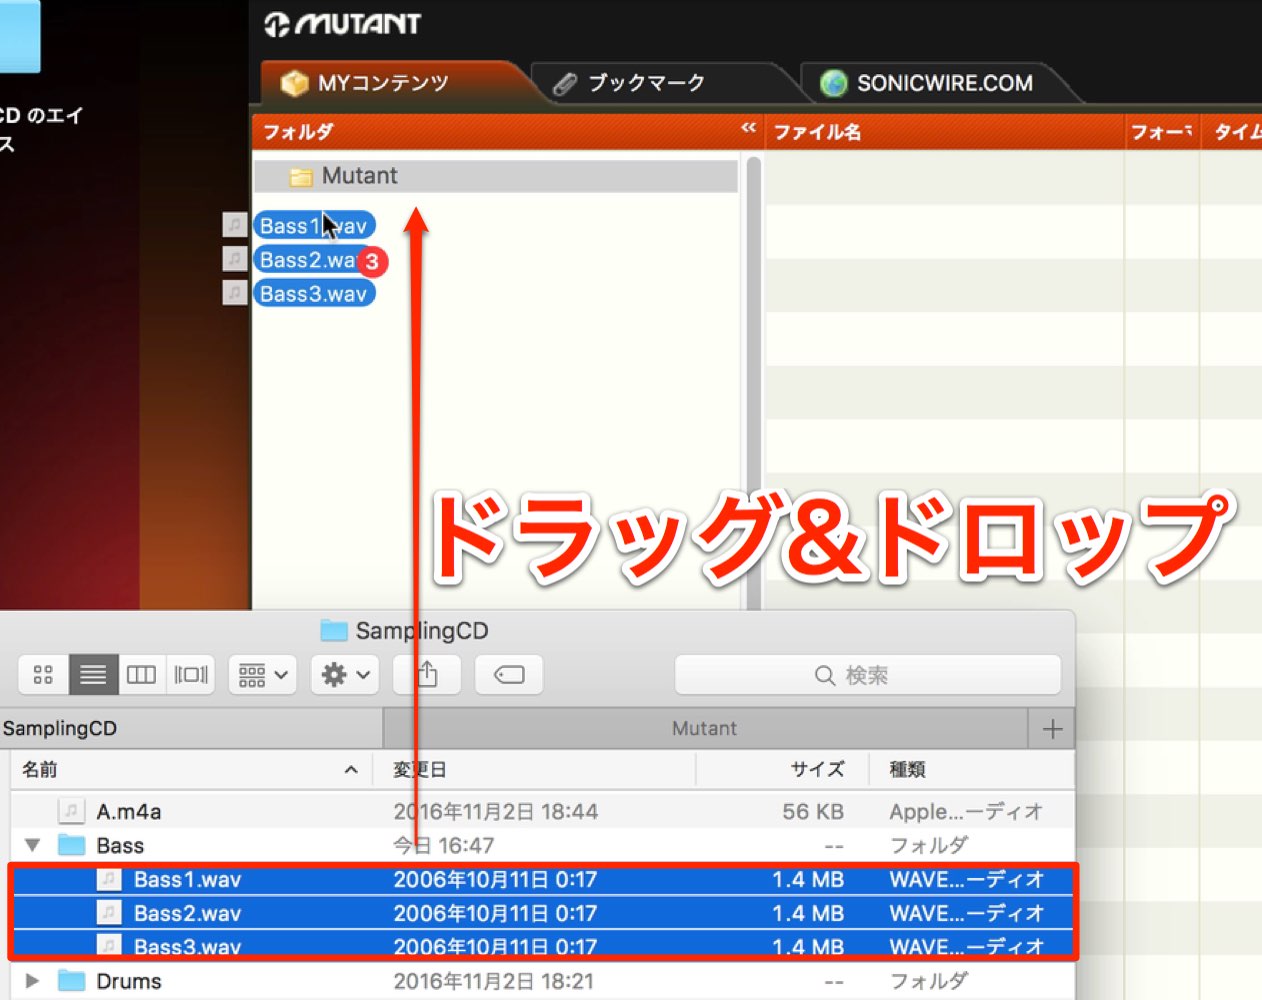Expand the Drums folder disclosure triangle
This screenshot has height=1000, width=1262.
coord(32,981)
